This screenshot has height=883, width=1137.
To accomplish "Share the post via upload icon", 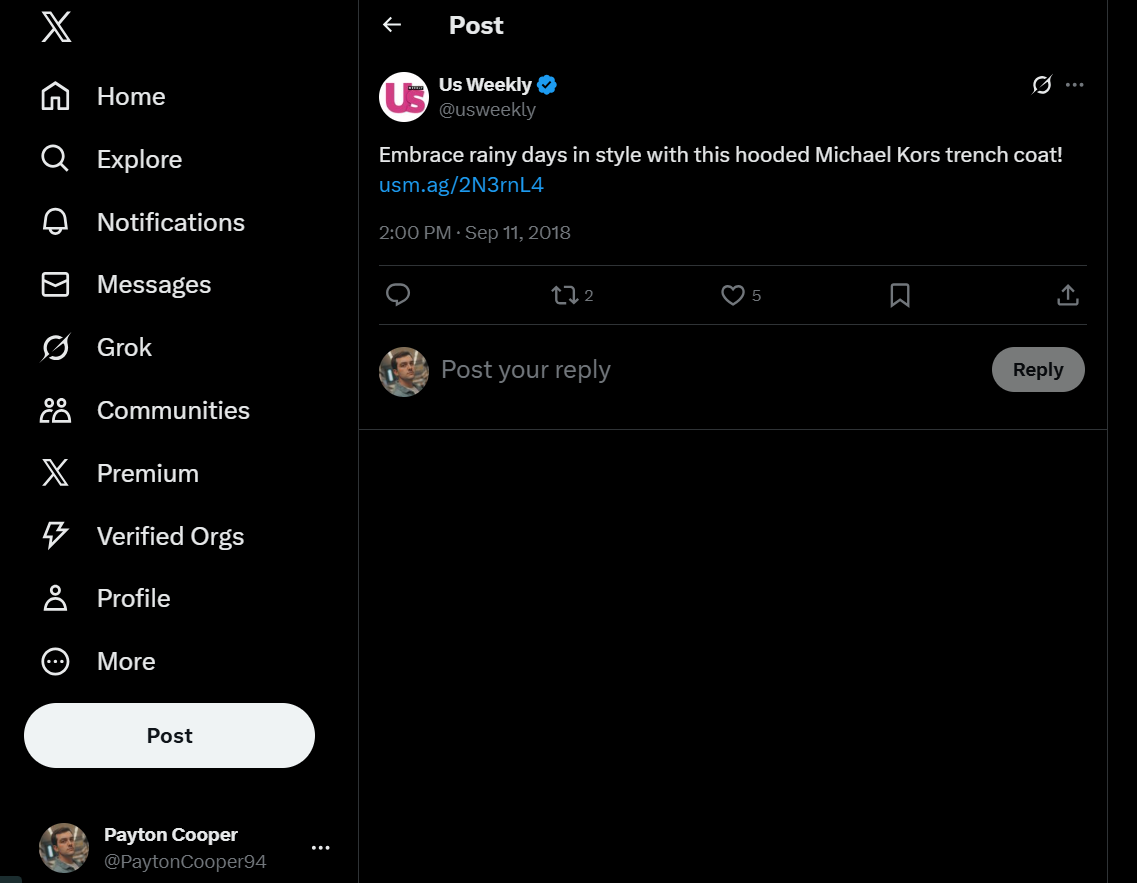I will point(1067,295).
